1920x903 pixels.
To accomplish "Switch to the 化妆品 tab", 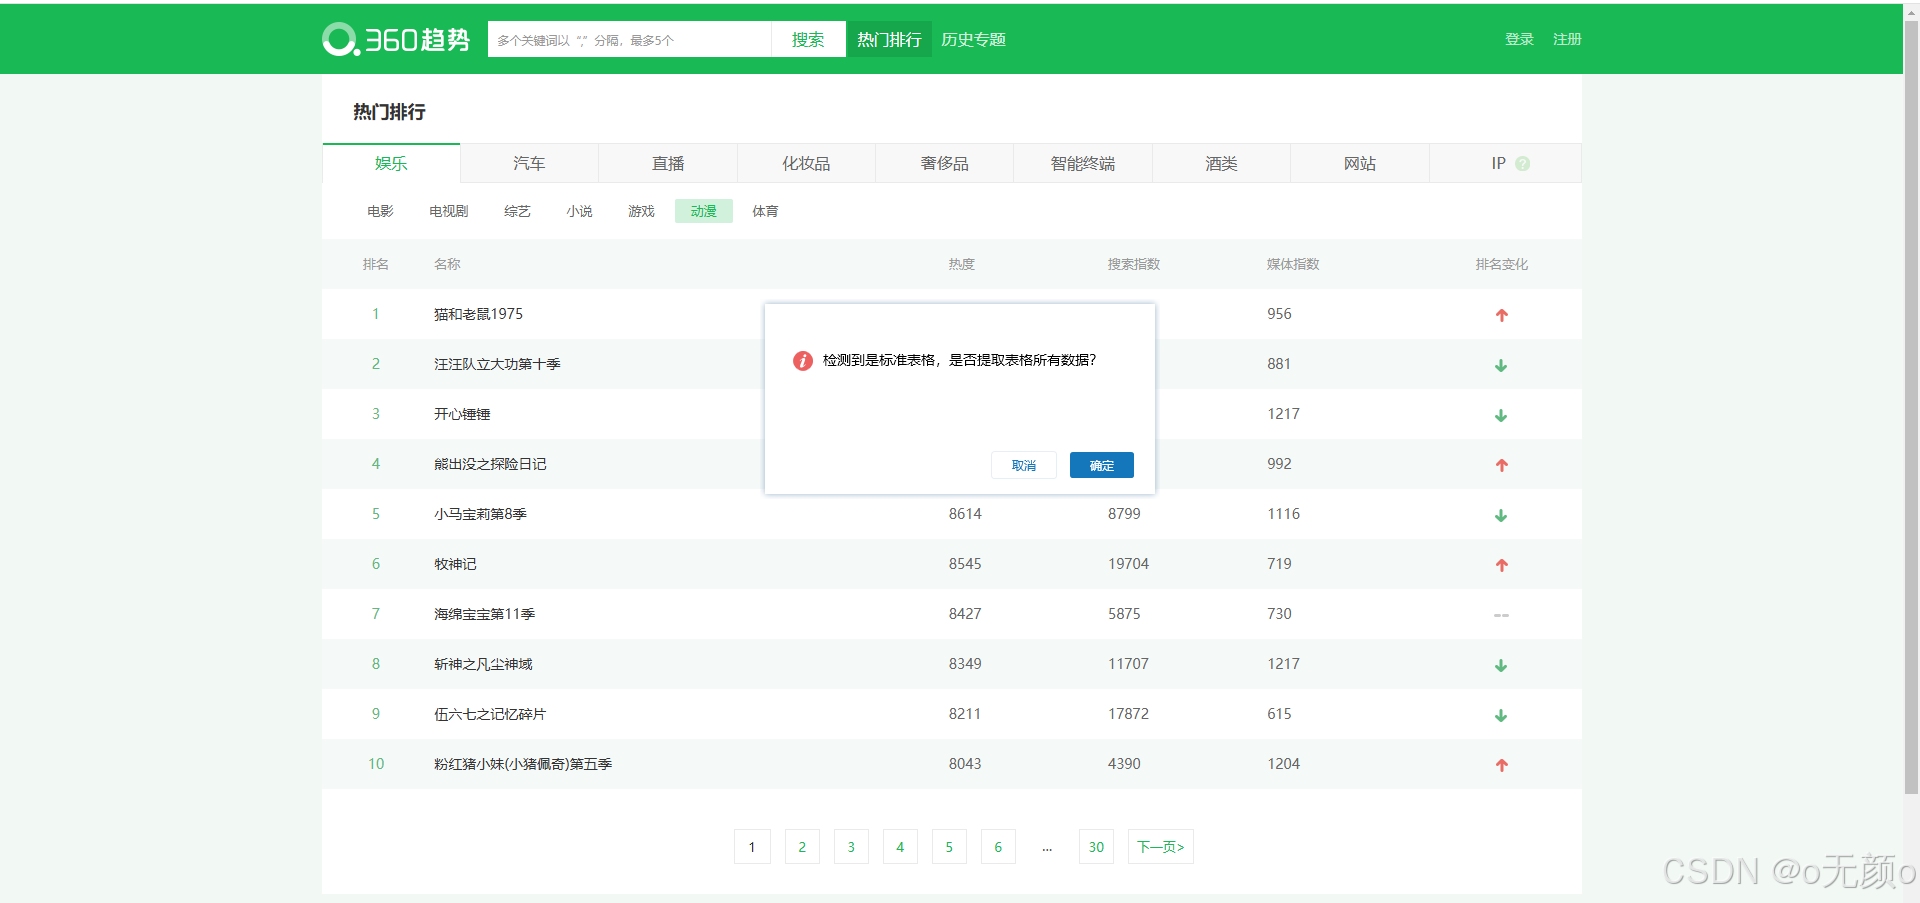I will (806, 163).
